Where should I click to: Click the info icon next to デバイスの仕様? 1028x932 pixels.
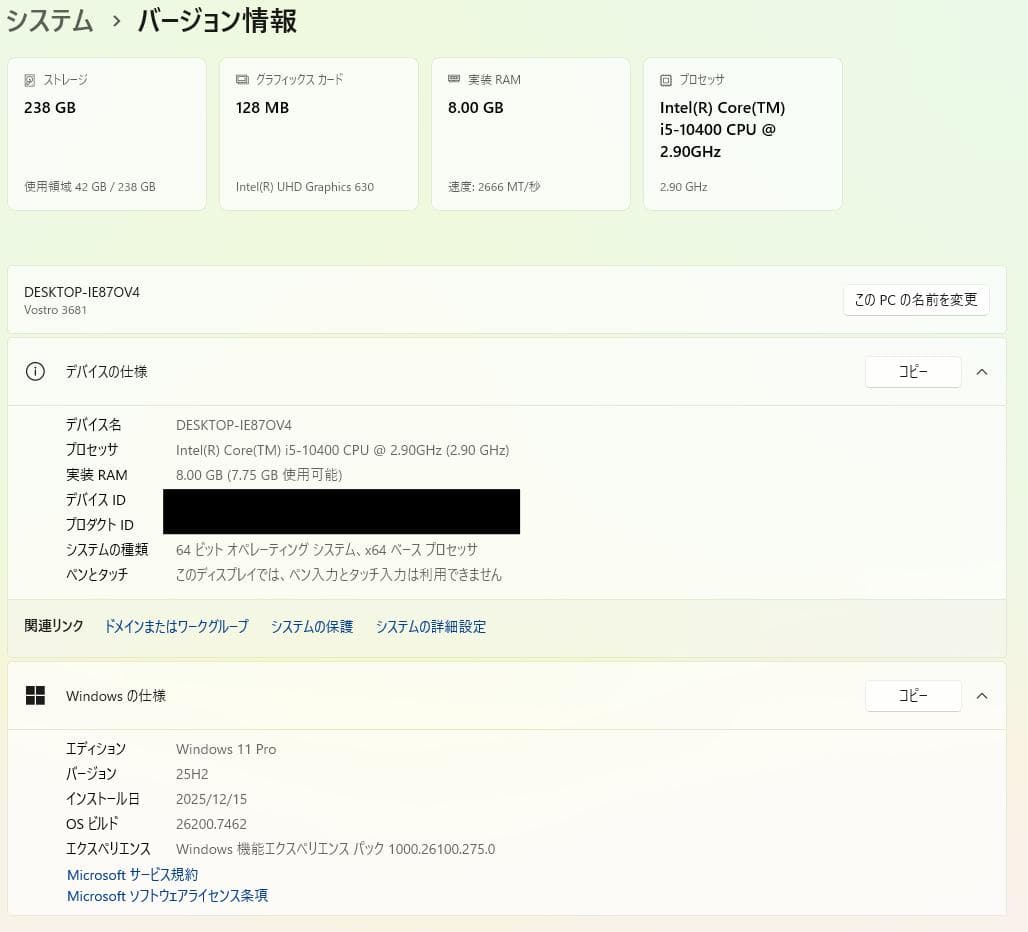[x=35, y=371]
